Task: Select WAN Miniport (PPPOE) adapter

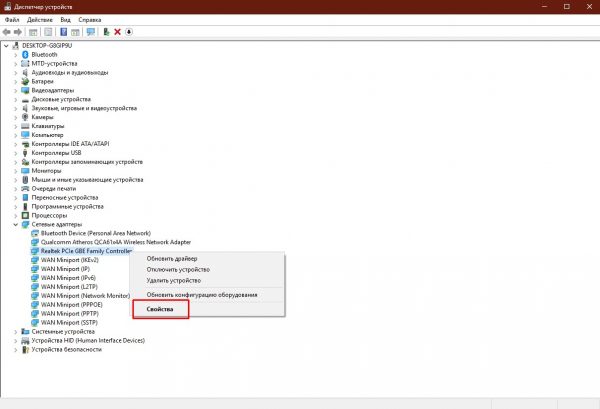Action: point(72,305)
